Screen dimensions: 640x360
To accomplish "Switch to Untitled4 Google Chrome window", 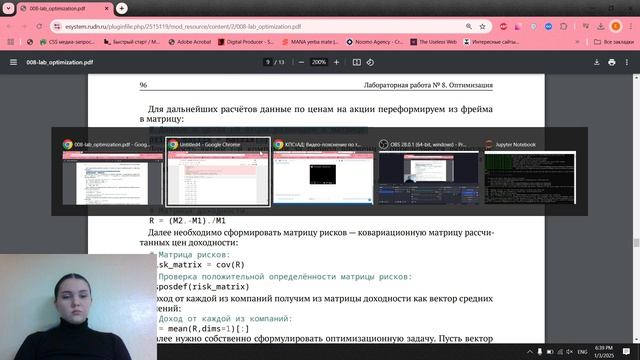I will coord(218,173).
